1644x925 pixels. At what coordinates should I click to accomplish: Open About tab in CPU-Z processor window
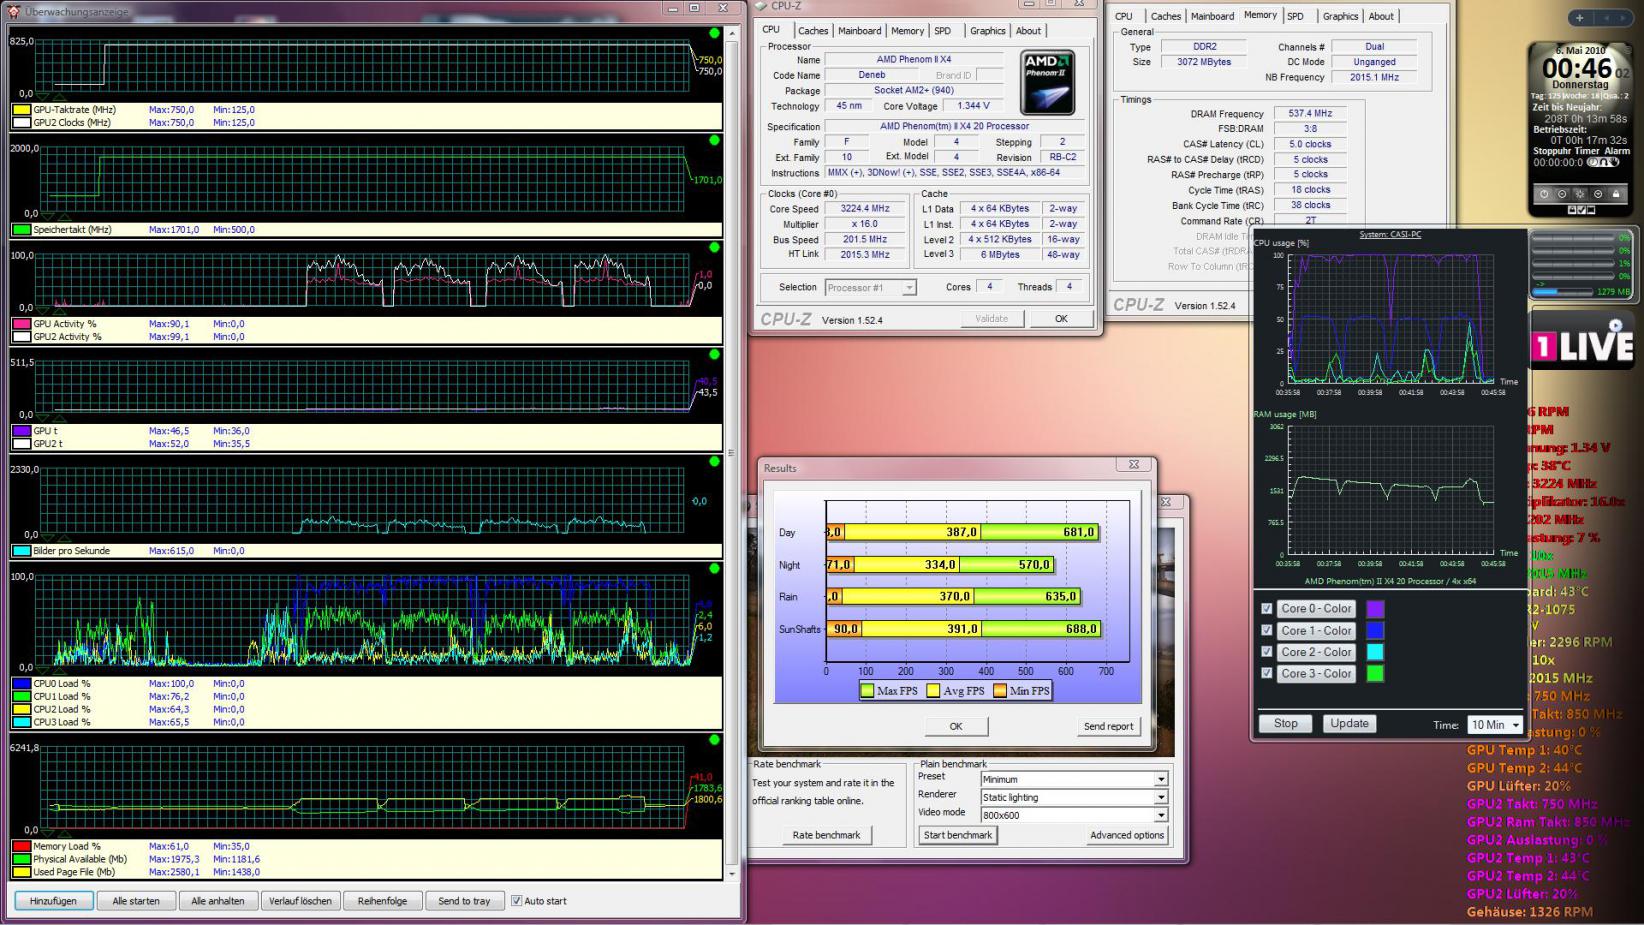coord(1029,31)
